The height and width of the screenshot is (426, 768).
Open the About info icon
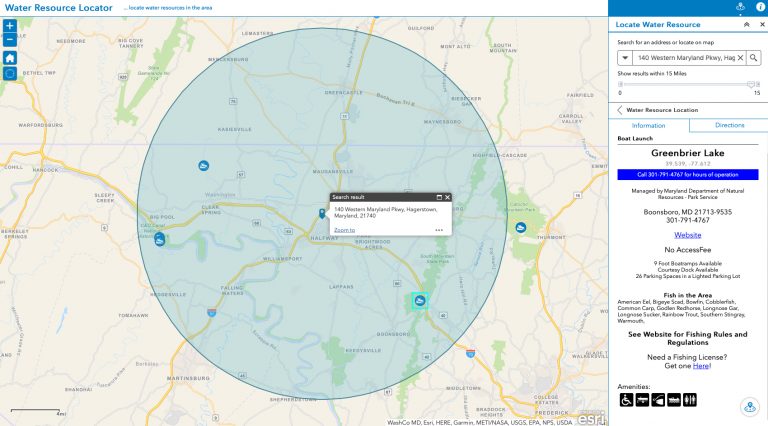coord(760,7)
